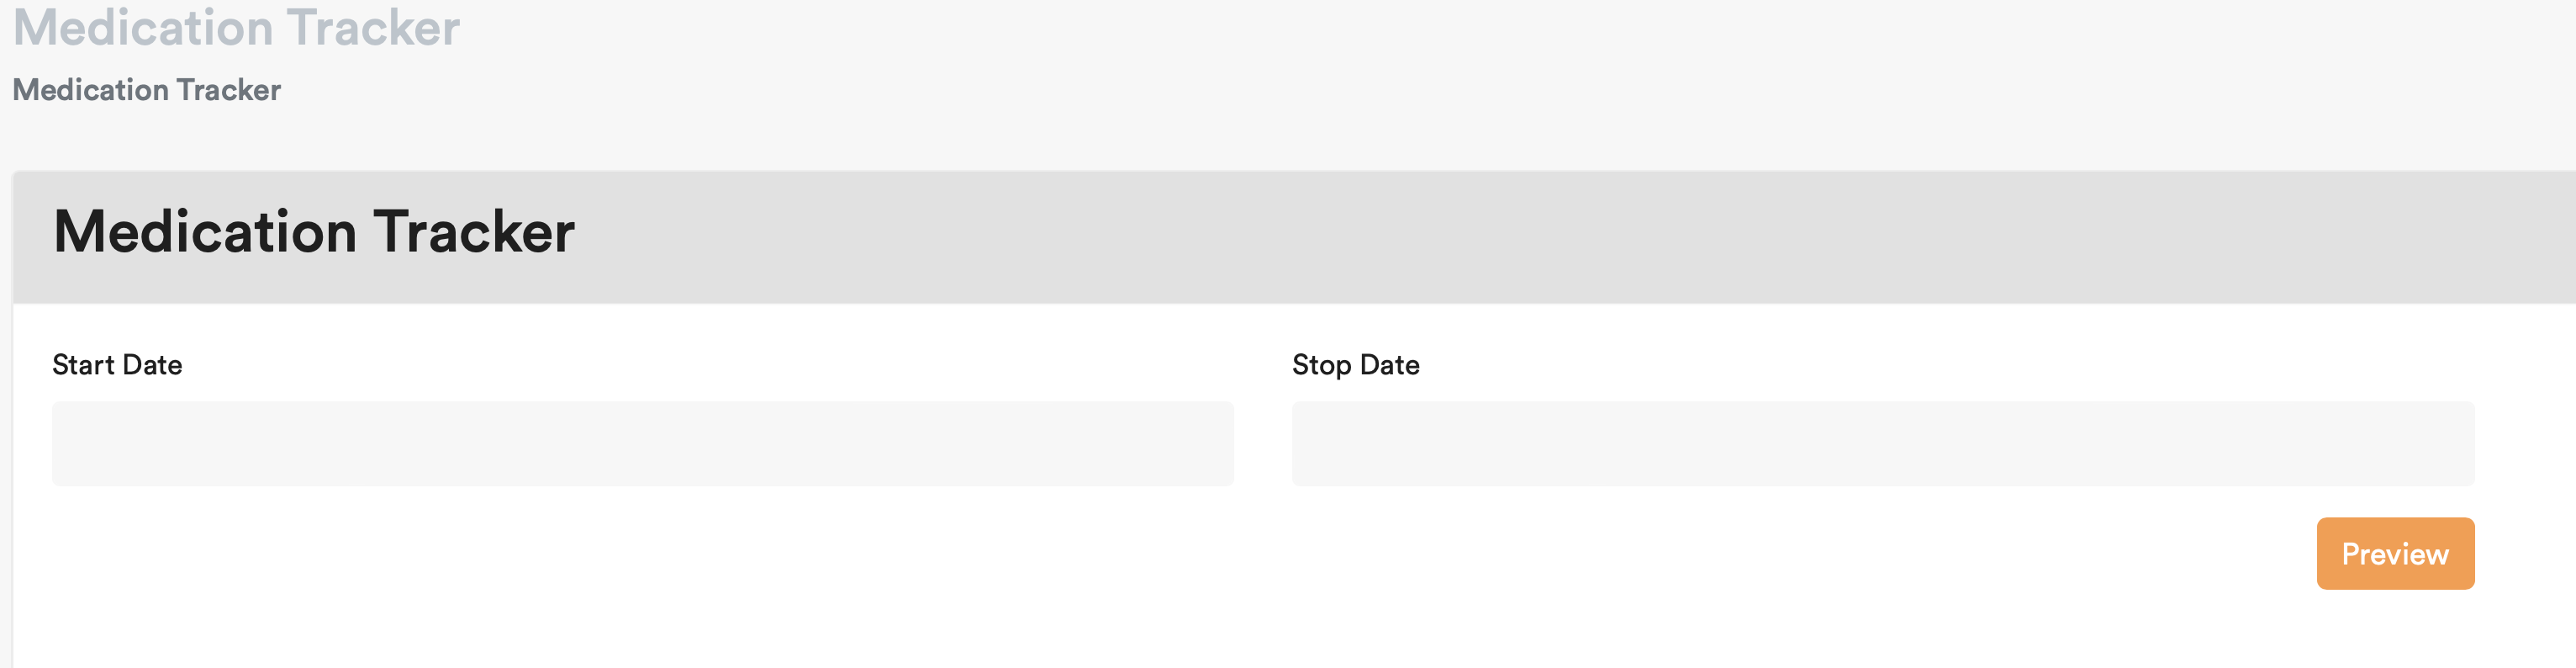Click "Medication" in the bold card heading
This screenshot has height=668, width=2576.
coord(205,232)
